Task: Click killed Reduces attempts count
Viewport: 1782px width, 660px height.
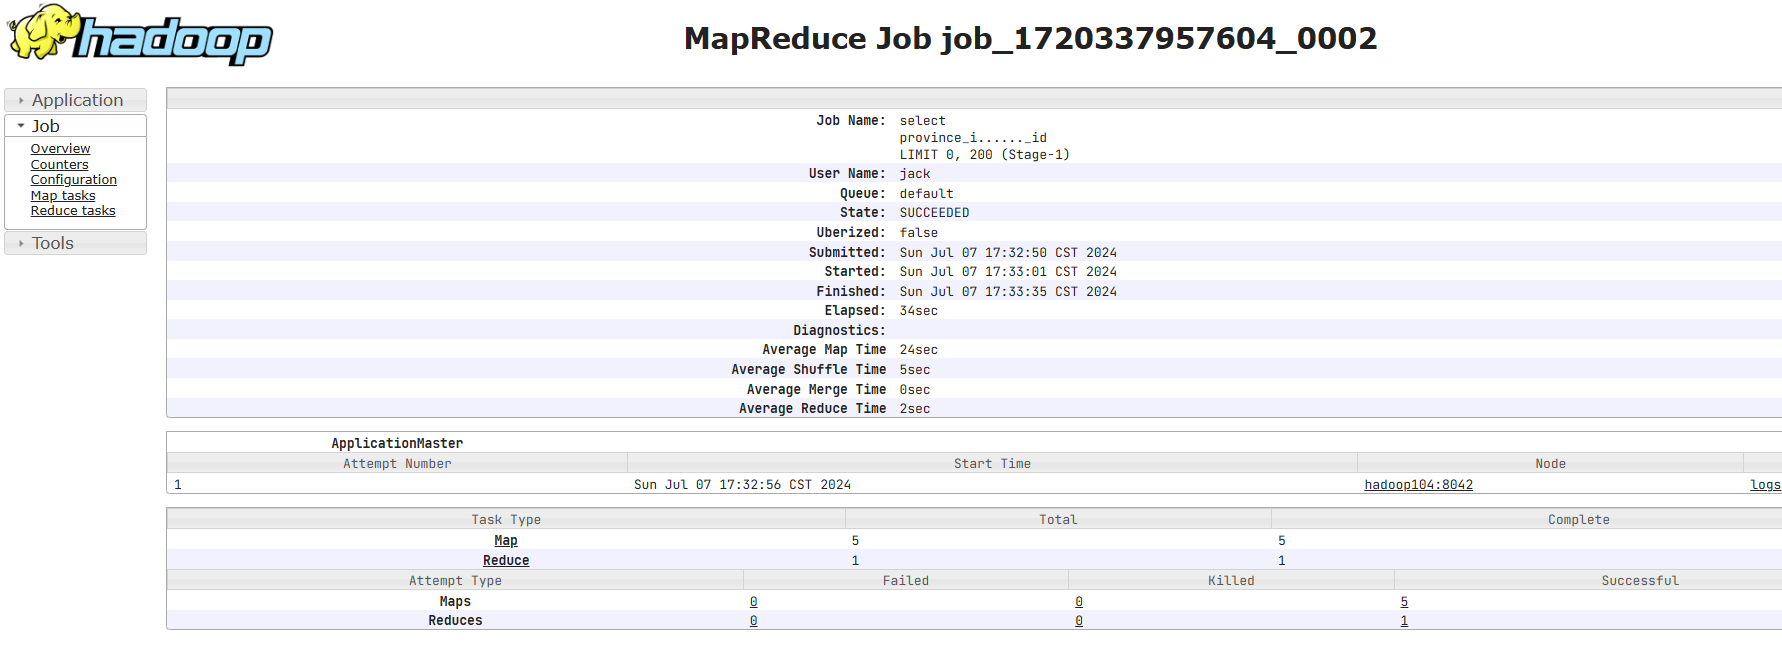Action: click(1079, 621)
